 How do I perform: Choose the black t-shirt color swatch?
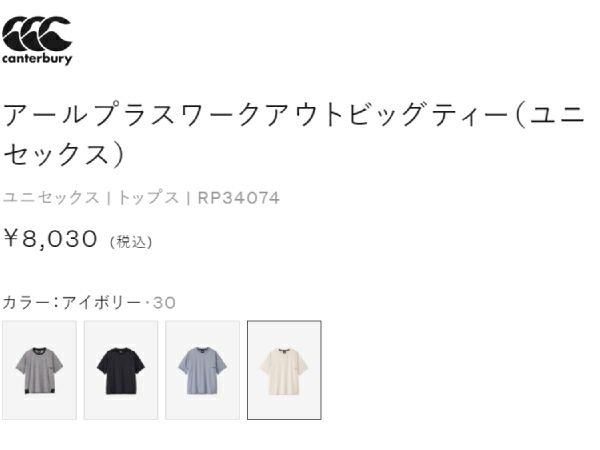120,370
